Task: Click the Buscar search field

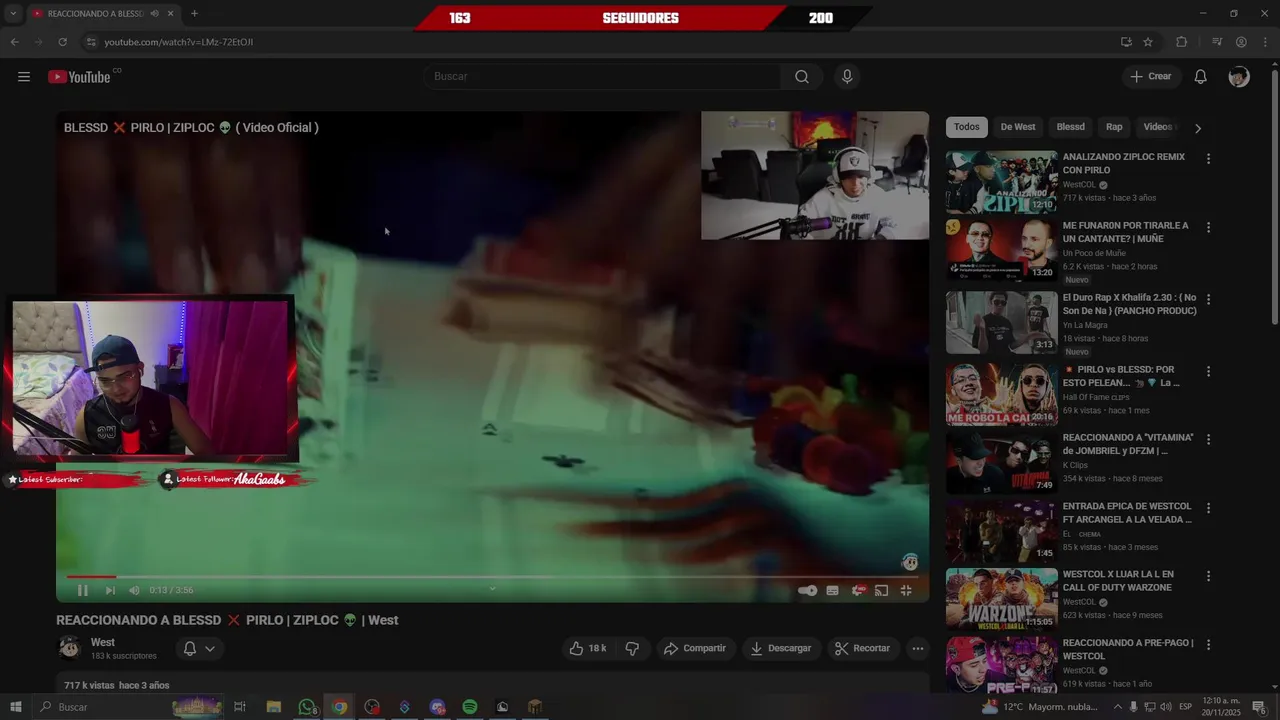Action: (x=603, y=77)
